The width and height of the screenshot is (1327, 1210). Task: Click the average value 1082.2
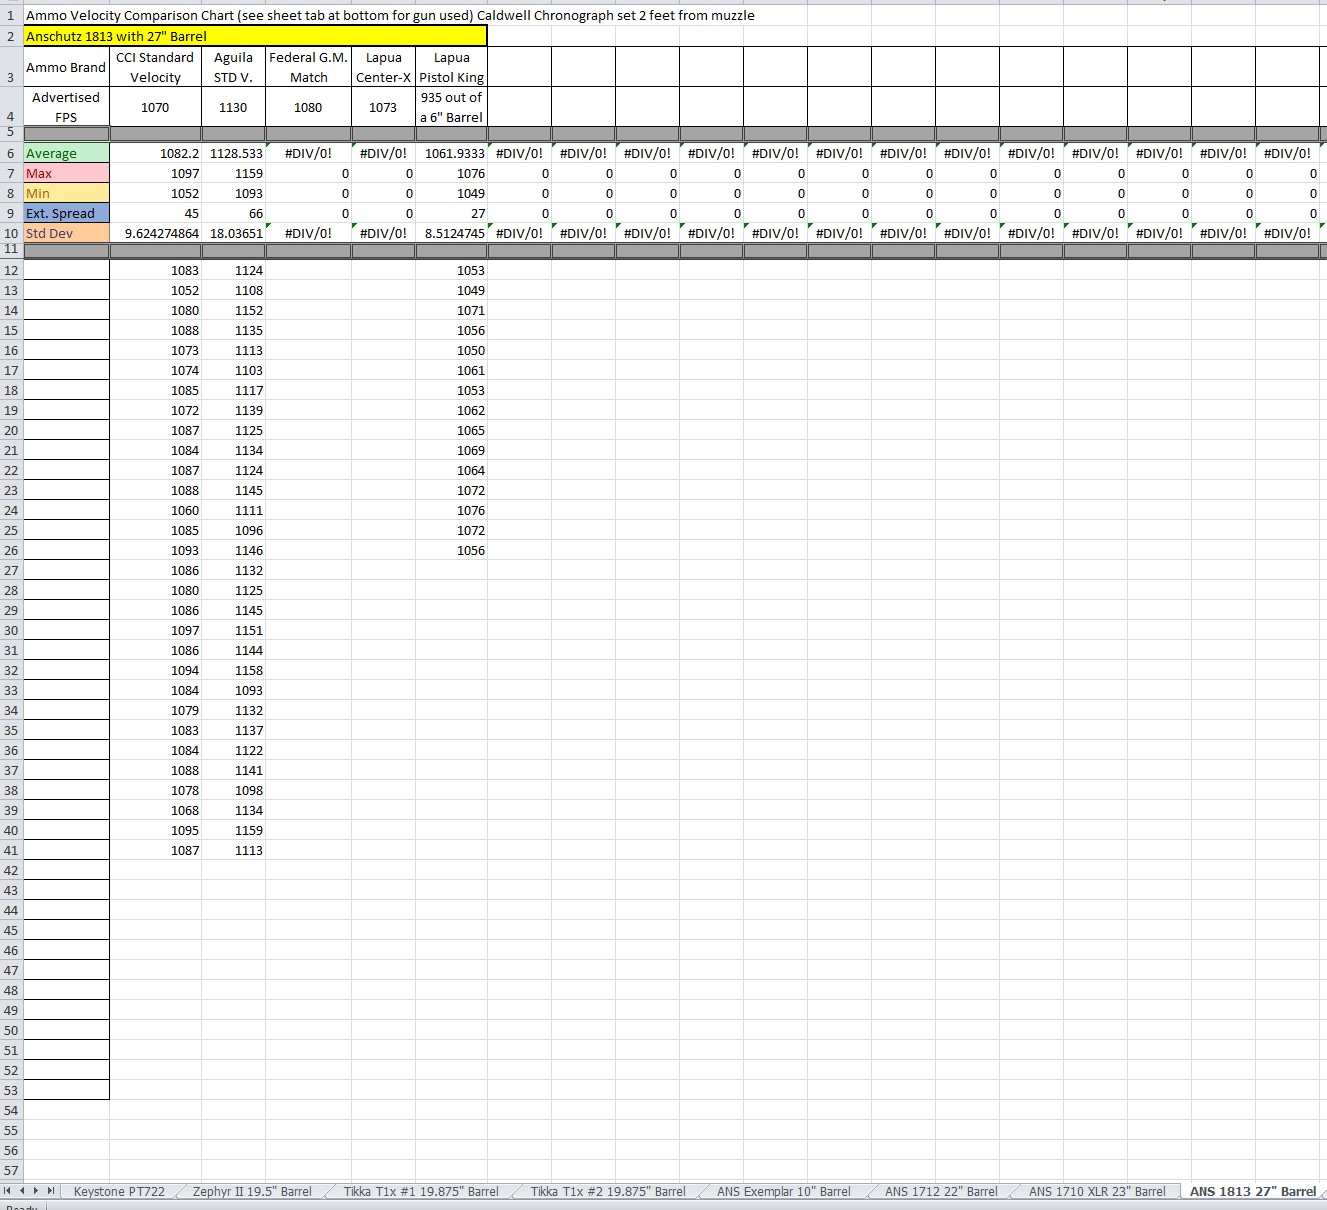point(155,153)
